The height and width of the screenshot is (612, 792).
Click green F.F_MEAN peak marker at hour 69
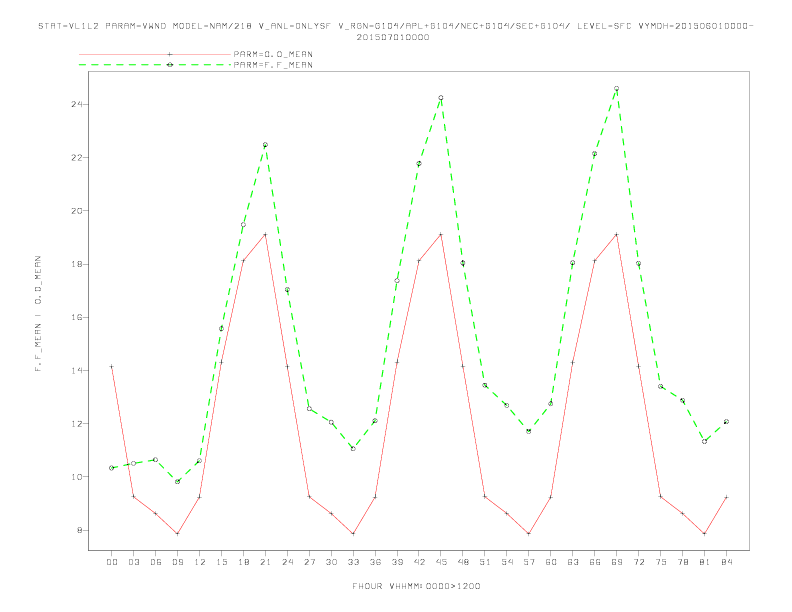coord(617,88)
